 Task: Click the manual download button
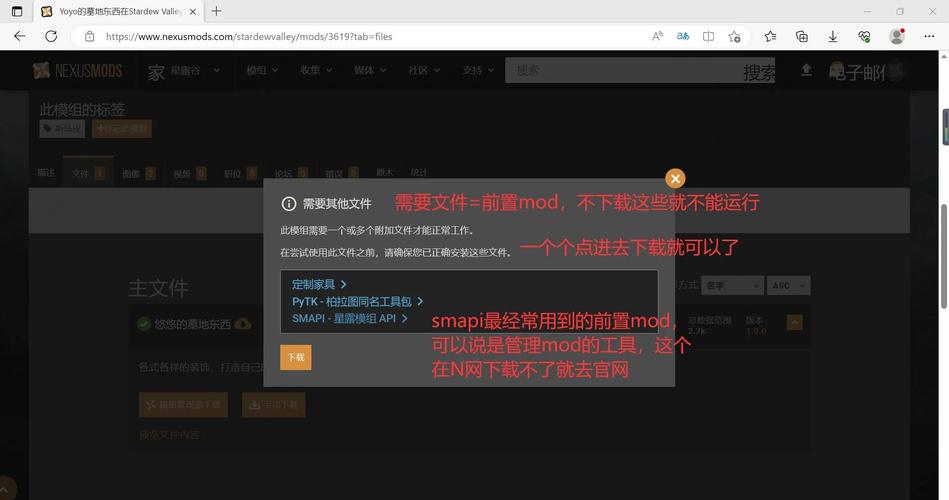[x=274, y=404]
